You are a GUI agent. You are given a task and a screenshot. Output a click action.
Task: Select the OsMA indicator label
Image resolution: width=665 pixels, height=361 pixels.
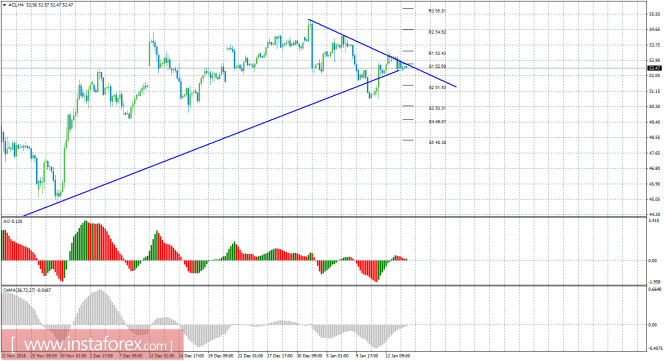coord(27,290)
